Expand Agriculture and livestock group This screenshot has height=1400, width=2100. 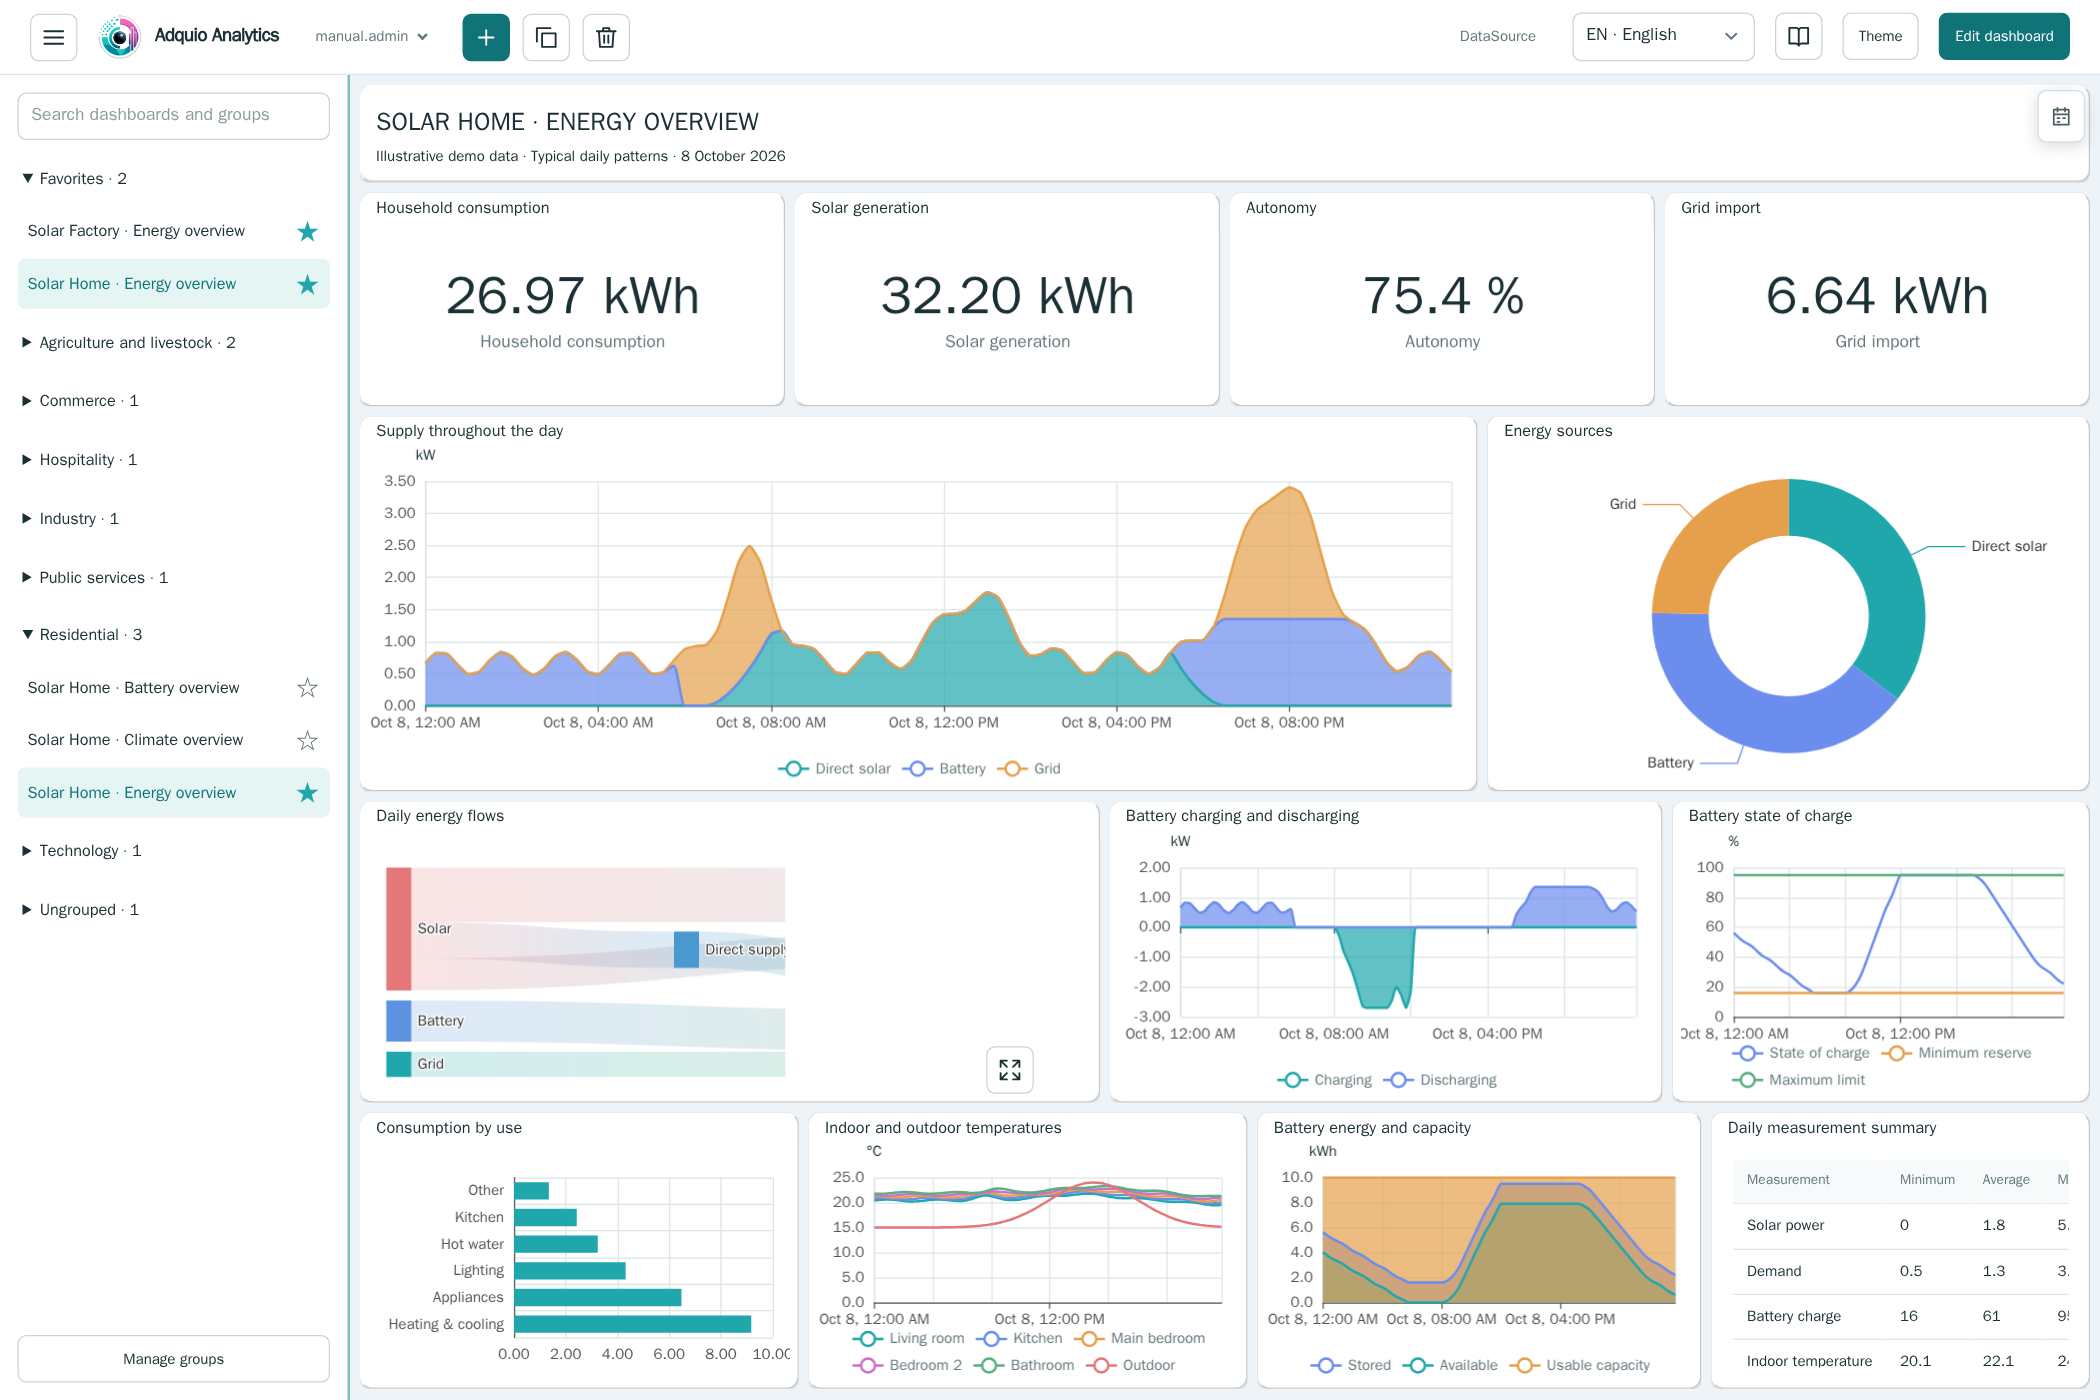(x=129, y=342)
